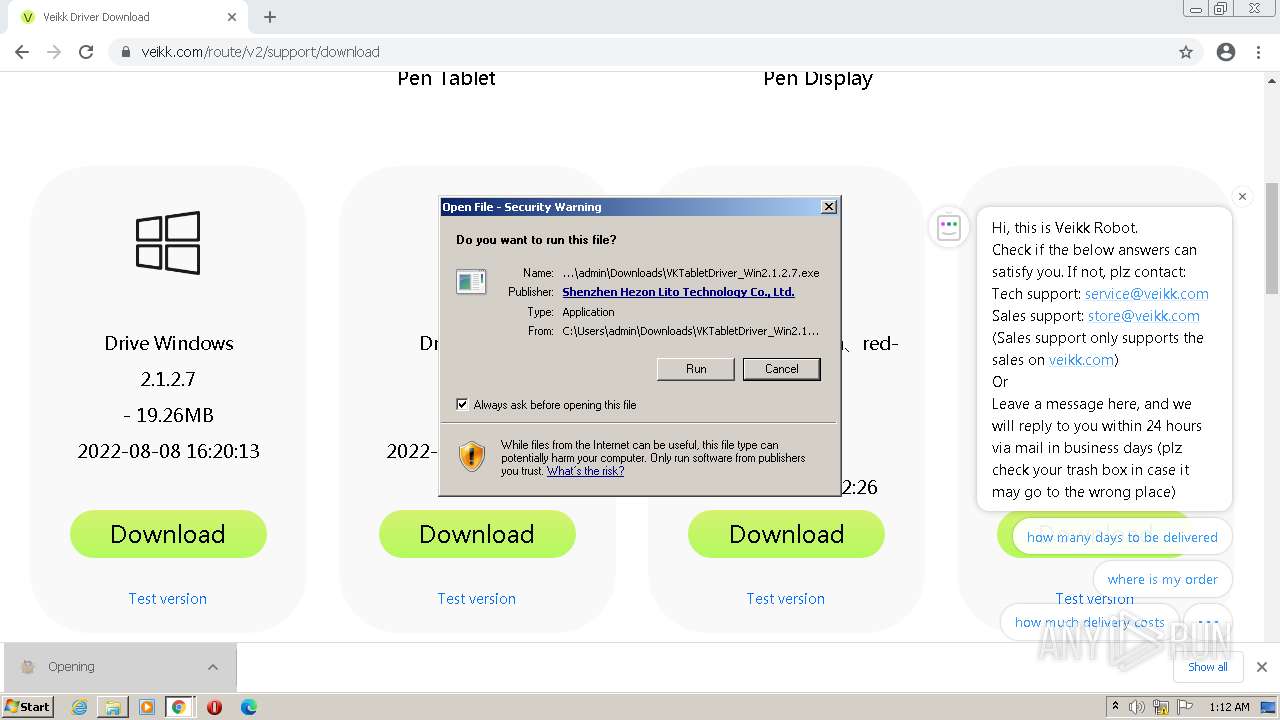Launch Microsoft Edge from taskbar

[249, 707]
